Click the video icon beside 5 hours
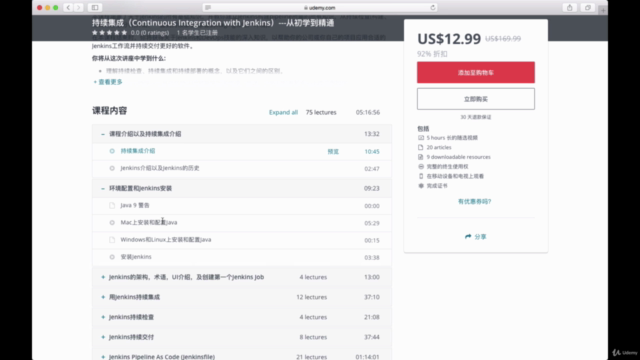 click(421, 138)
